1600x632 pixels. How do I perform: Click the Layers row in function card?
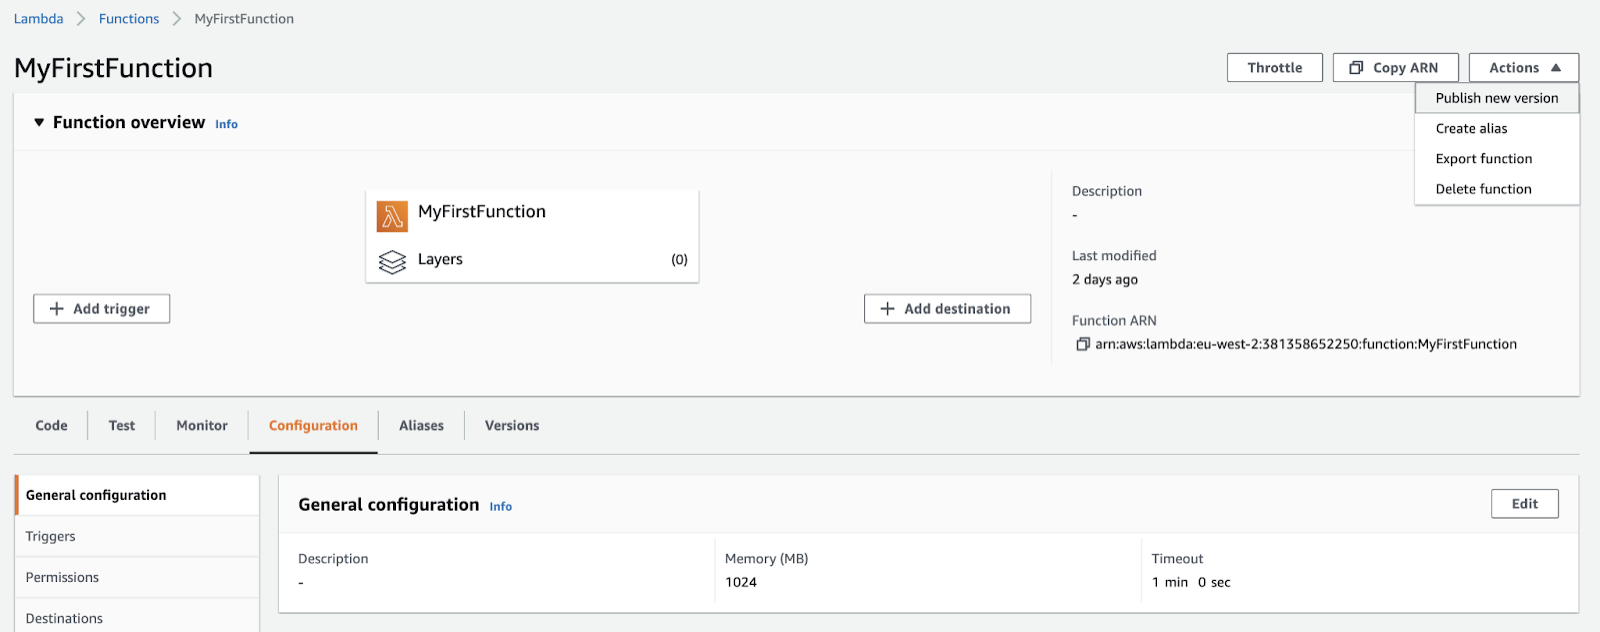click(532, 260)
